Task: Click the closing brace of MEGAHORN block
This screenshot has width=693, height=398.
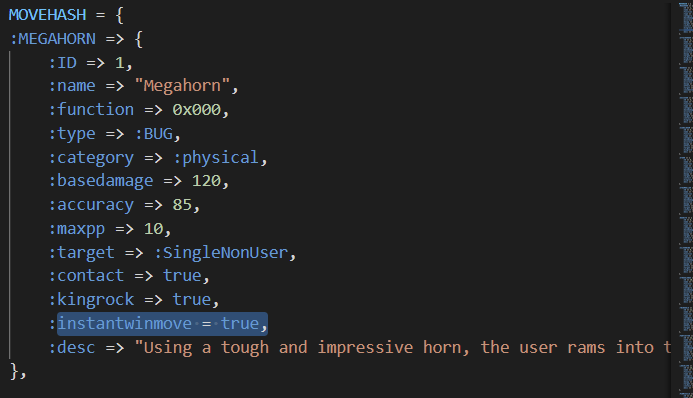Action: [14, 371]
